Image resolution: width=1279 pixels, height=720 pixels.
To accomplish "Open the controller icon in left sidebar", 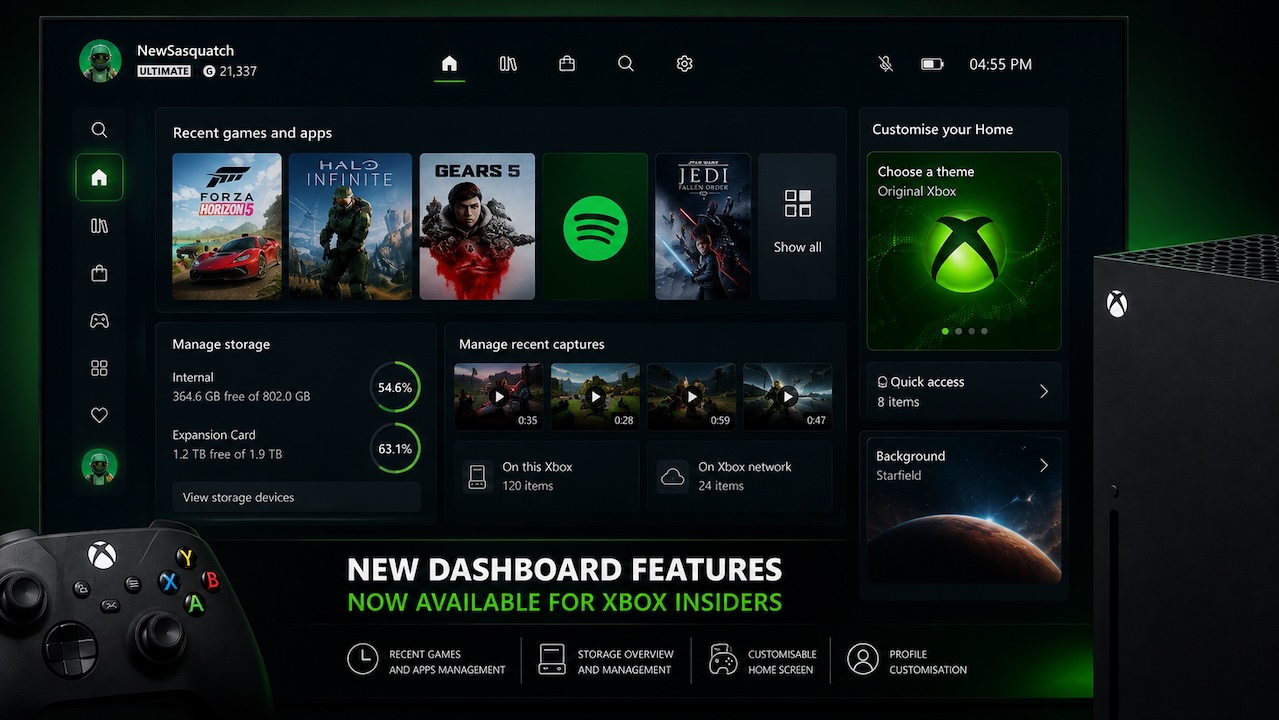I will click(x=99, y=321).
